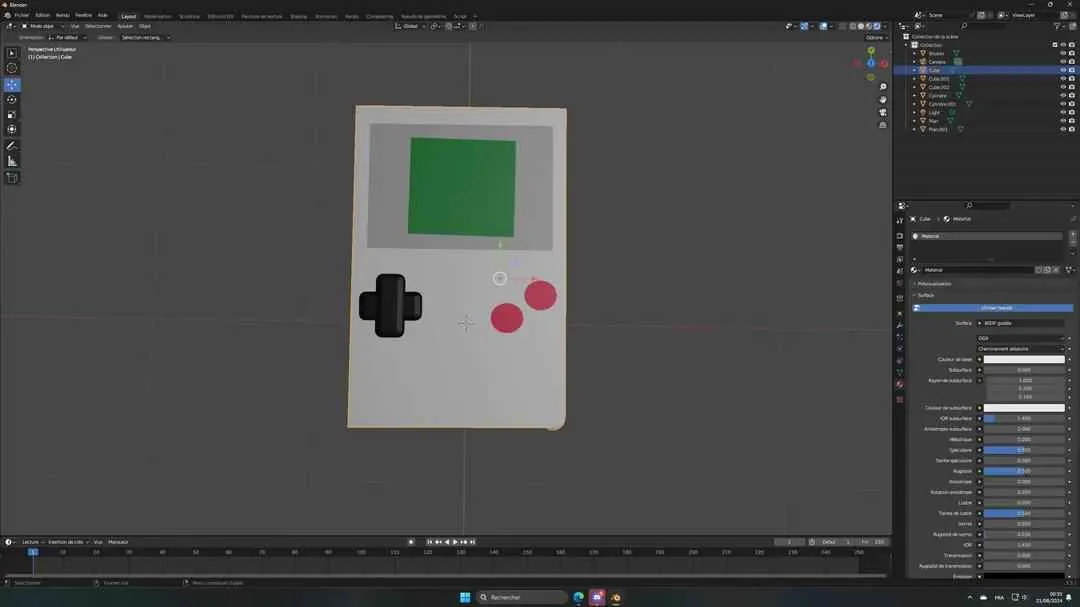This screenshot has height=607, width=1080.
Task: Activate the Measure tool in the left toolbar
Action: (x=12, y=161)
